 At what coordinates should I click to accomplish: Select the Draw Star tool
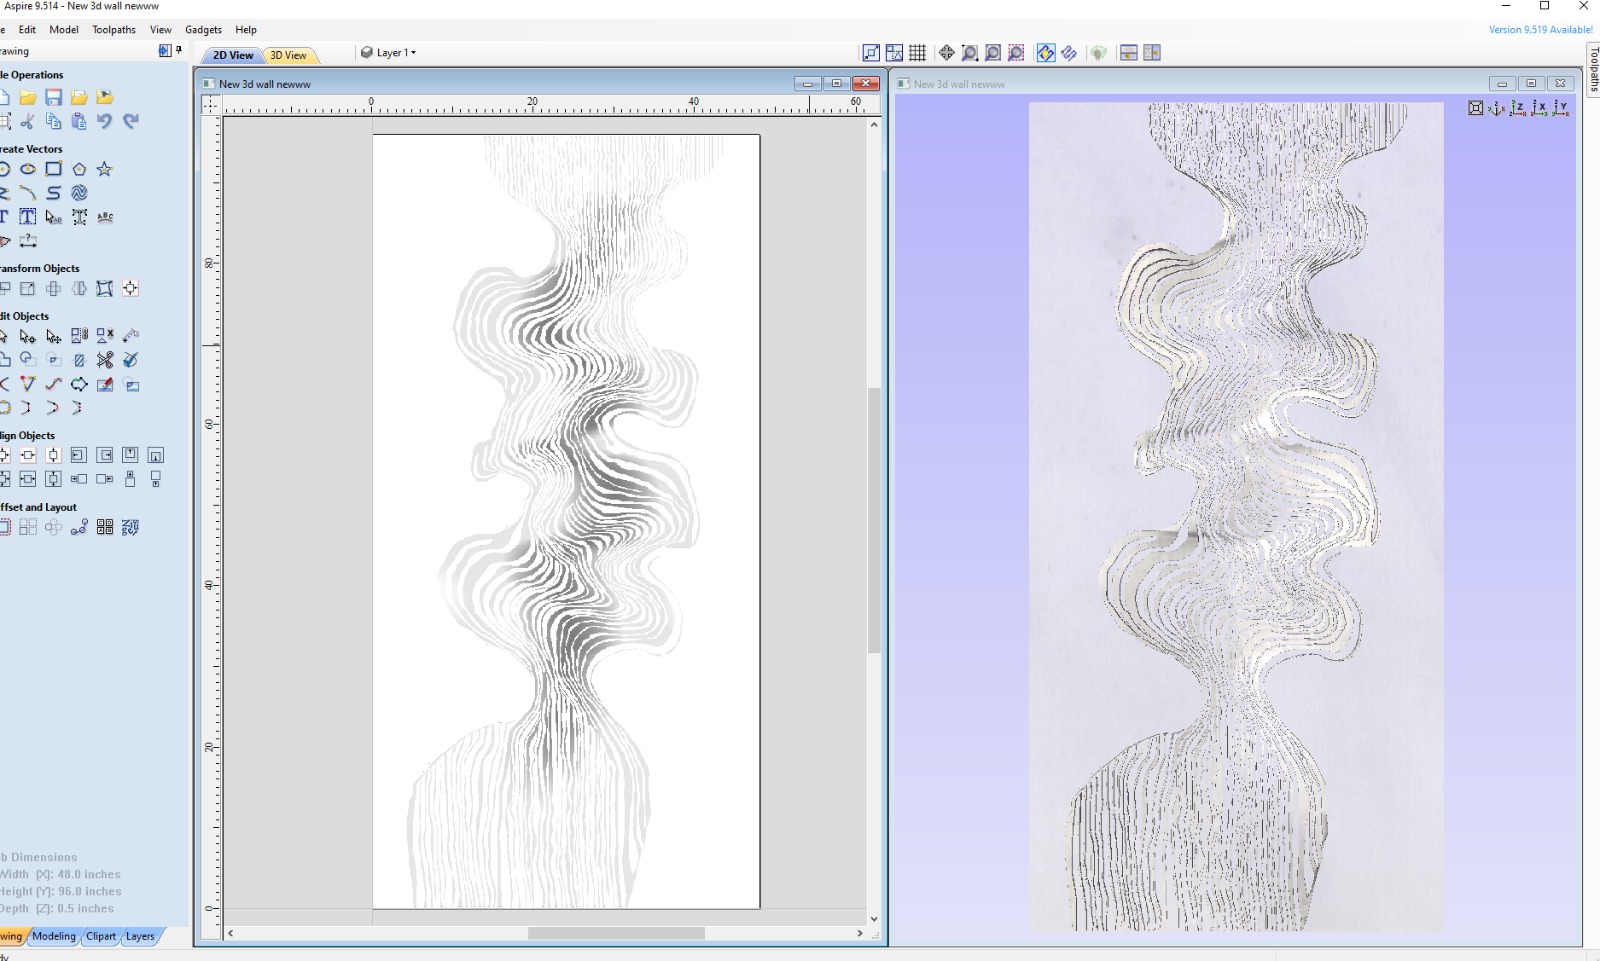pos(105,169)
